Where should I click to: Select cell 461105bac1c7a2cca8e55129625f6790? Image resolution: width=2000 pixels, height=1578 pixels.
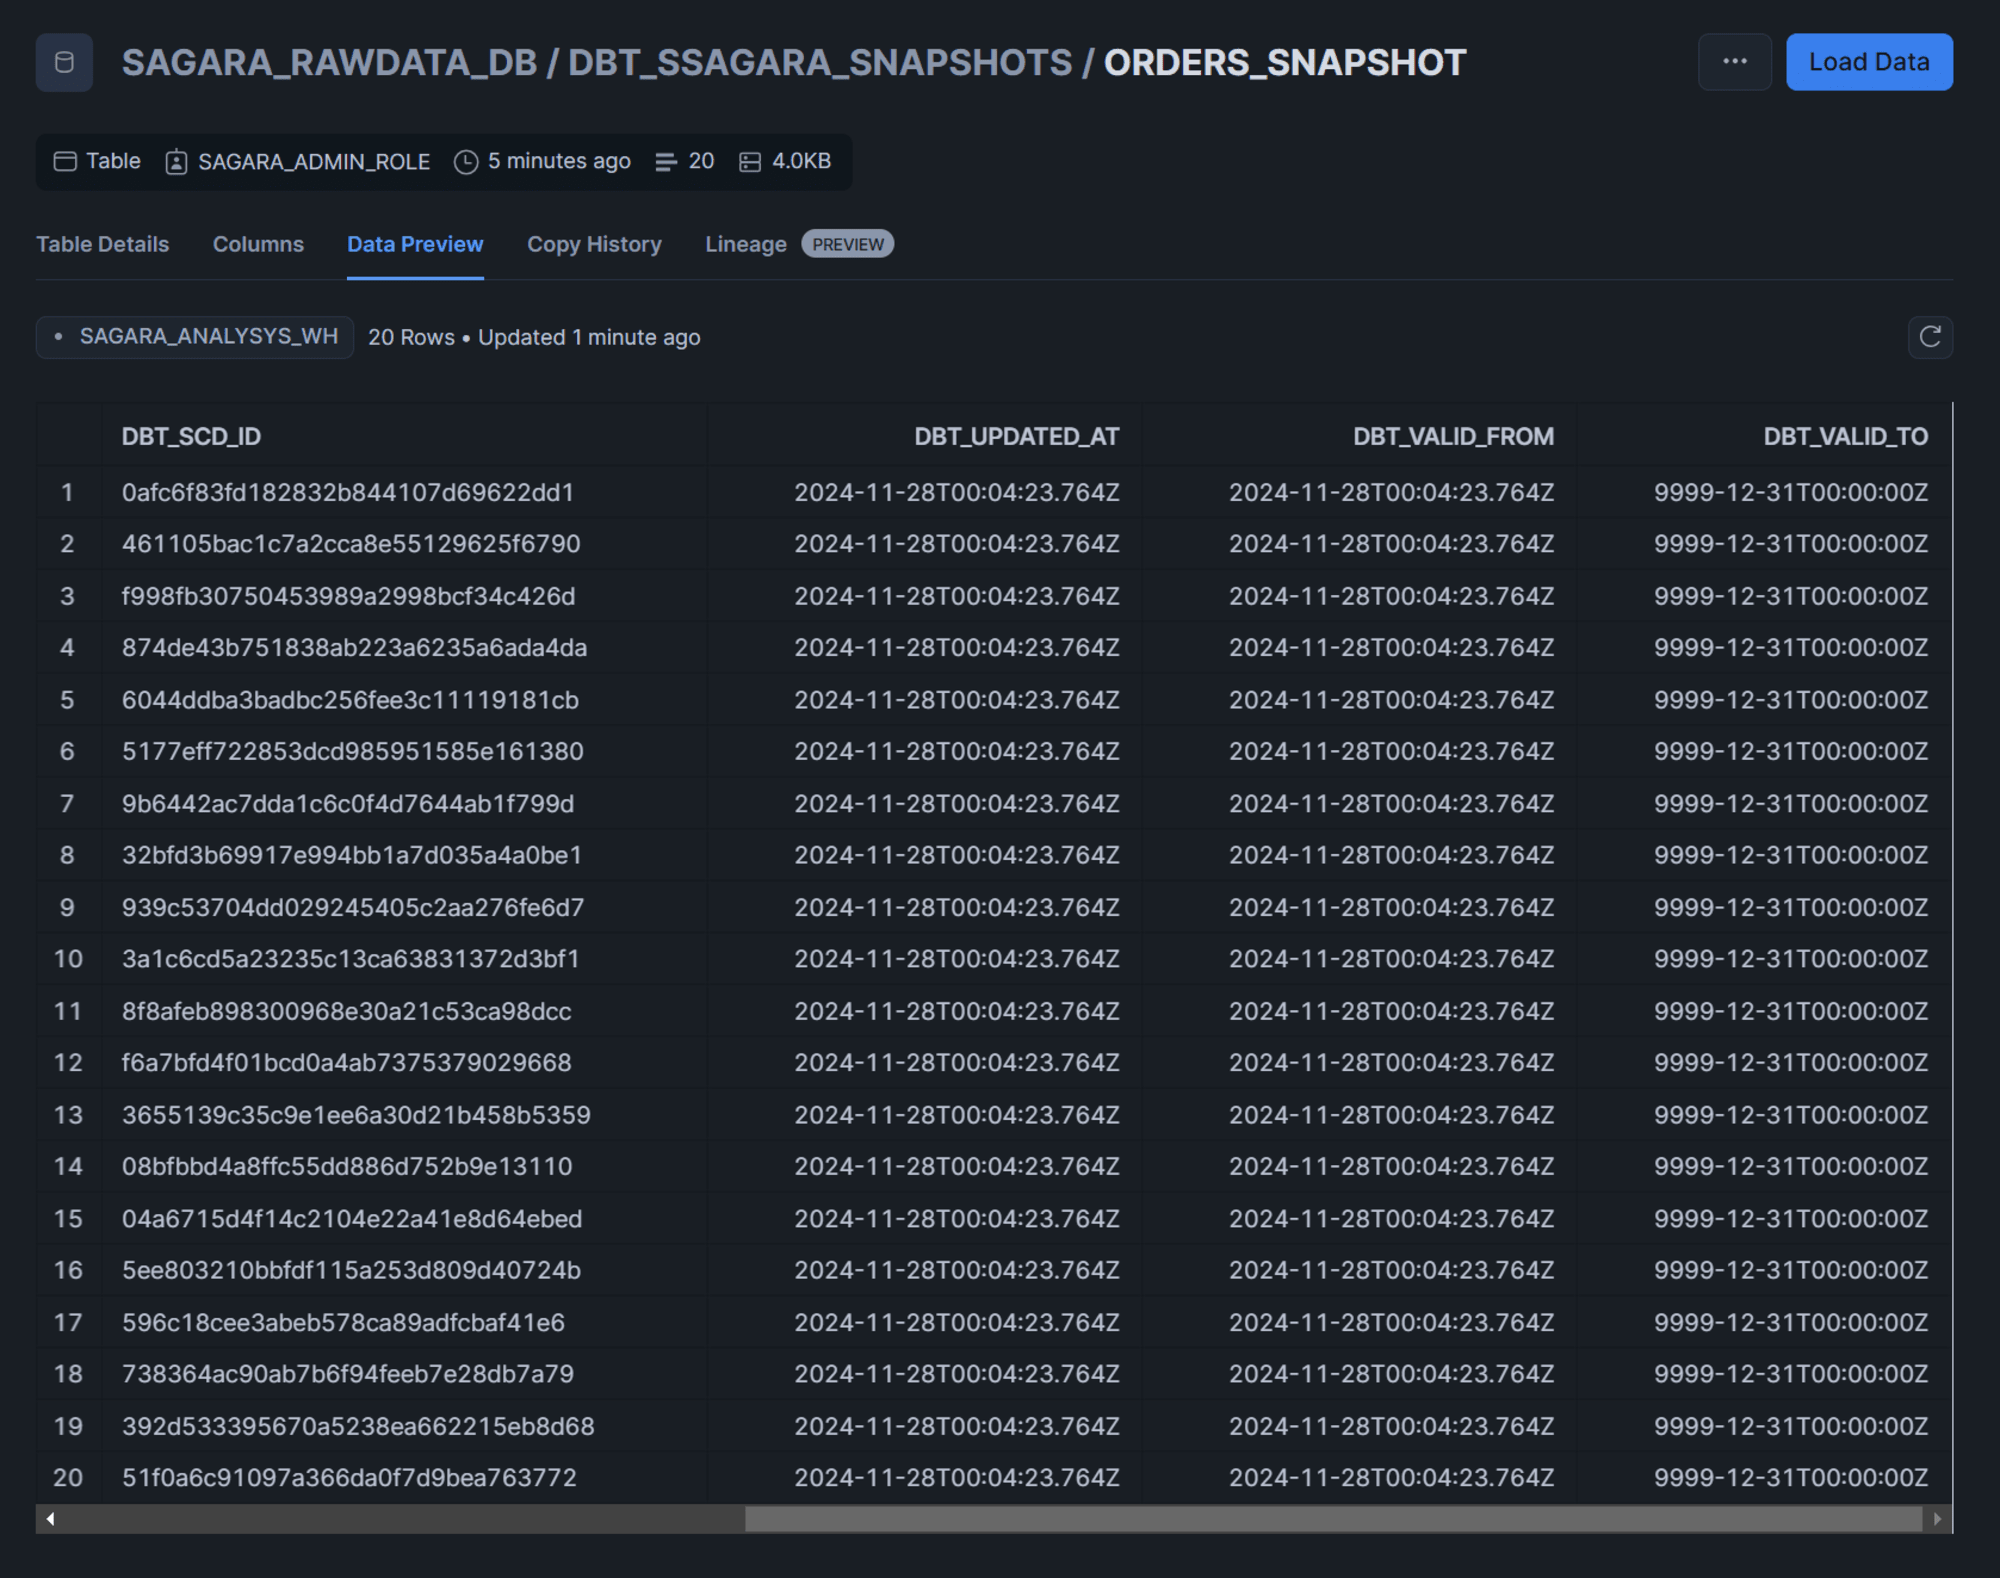click(404, 544)
